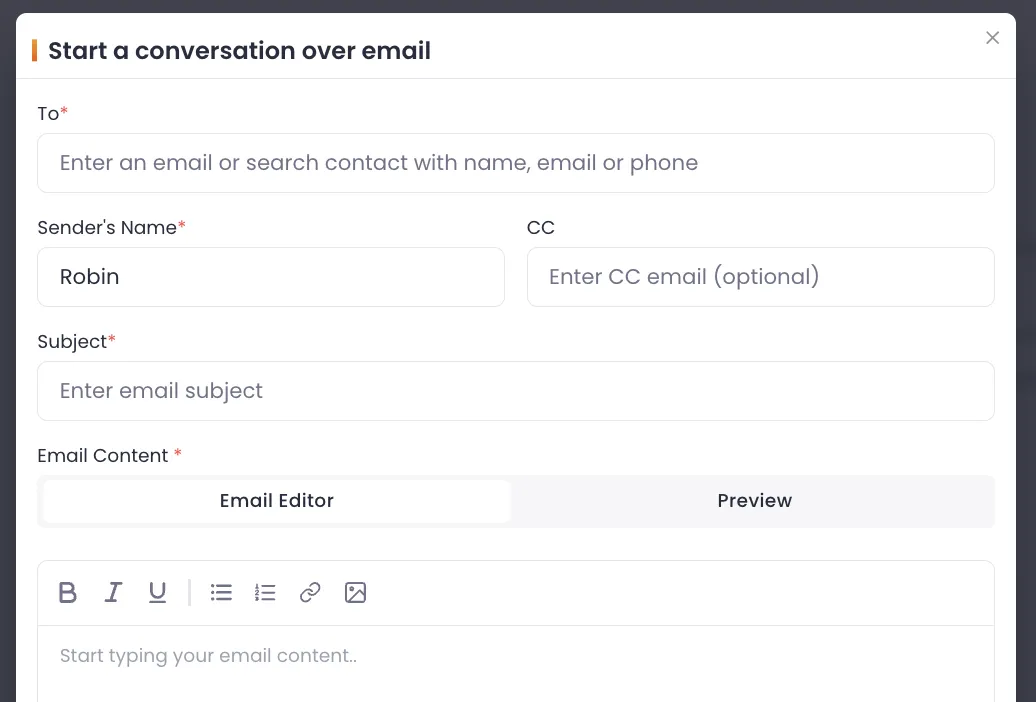Focus the To recipient search field
Image resolution: width=1036 pixels, height=702 pixels.
(516, 163)
